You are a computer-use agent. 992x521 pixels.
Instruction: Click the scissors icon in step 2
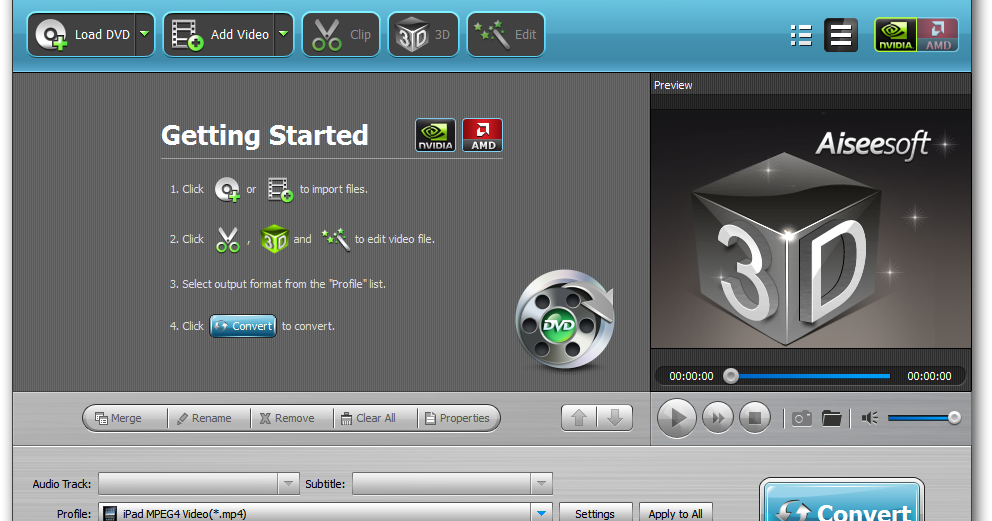coord(228,240)
